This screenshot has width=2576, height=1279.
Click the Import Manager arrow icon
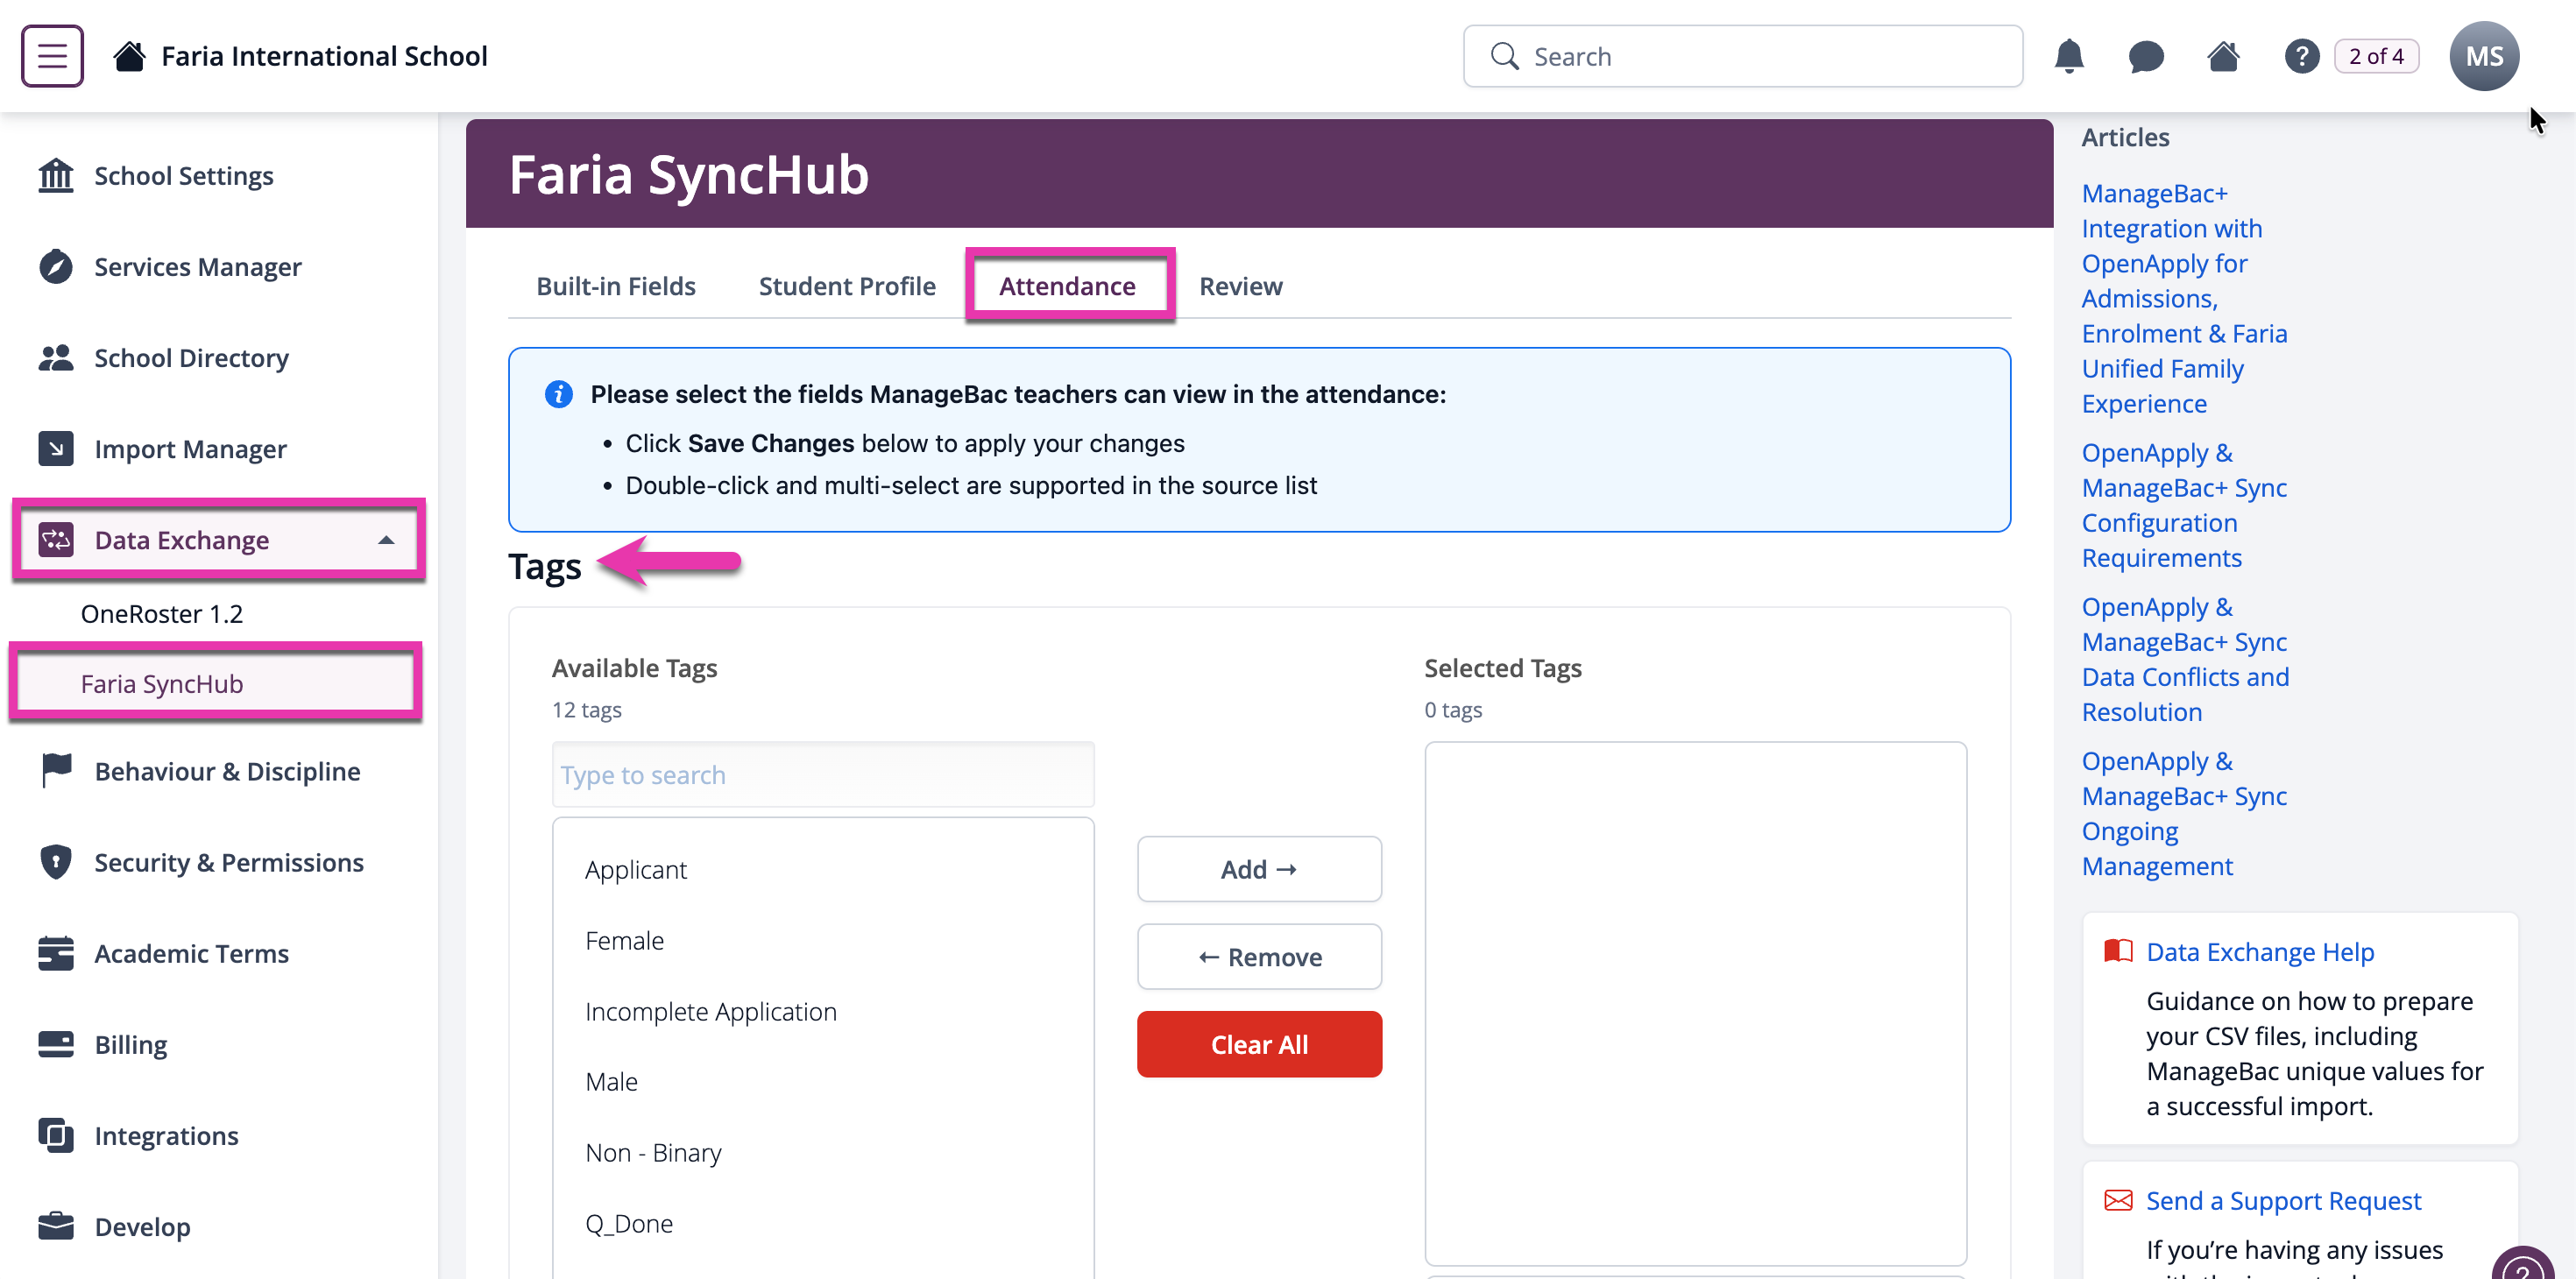click(x=56, y=449)
